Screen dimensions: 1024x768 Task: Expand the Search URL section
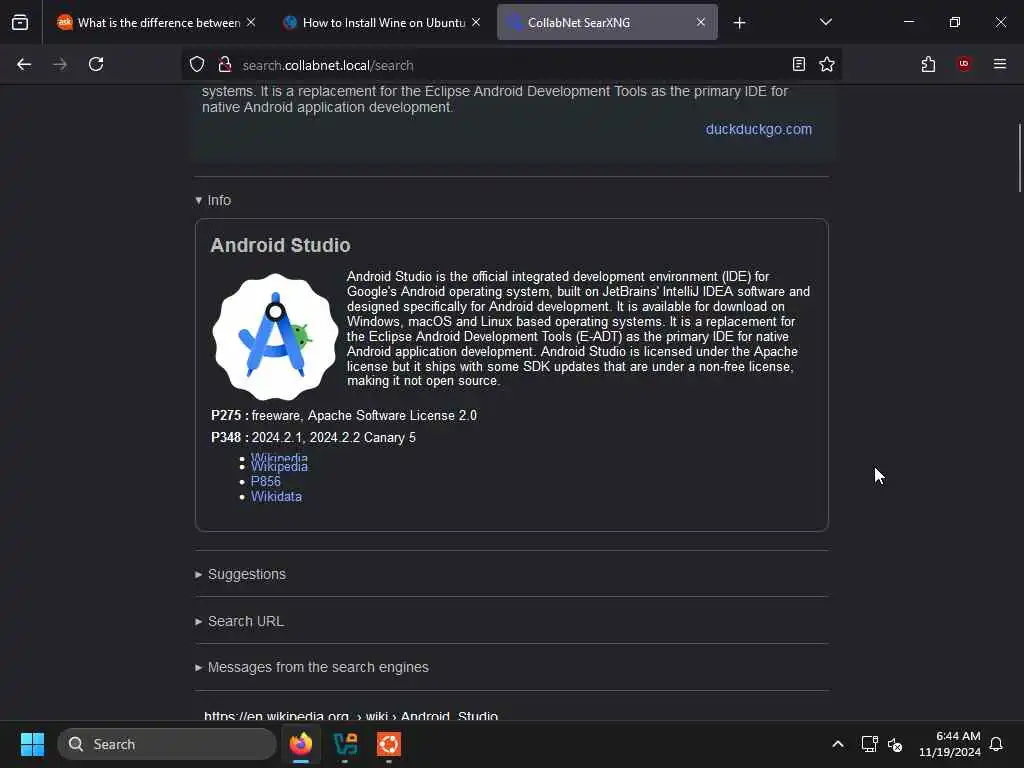[x=240, y=621]
